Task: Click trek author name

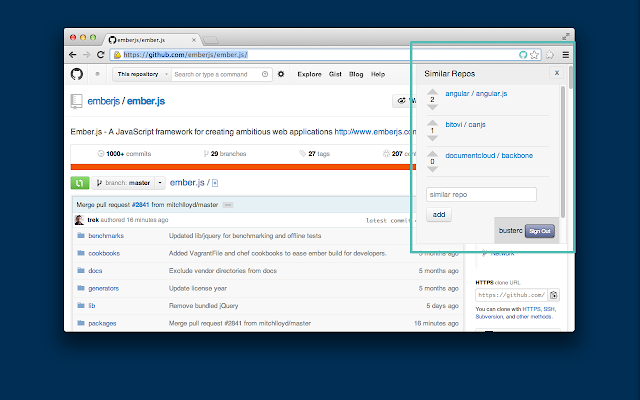Action: pos(93,220)
